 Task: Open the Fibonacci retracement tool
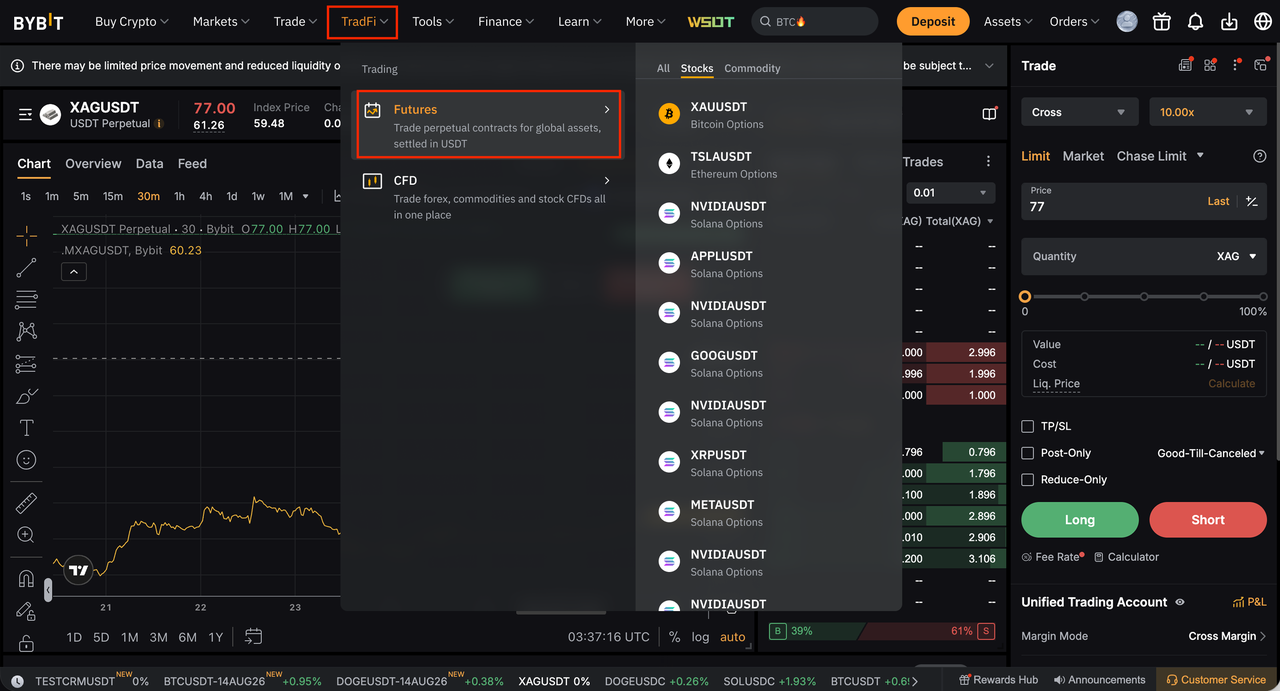point(26,299)
